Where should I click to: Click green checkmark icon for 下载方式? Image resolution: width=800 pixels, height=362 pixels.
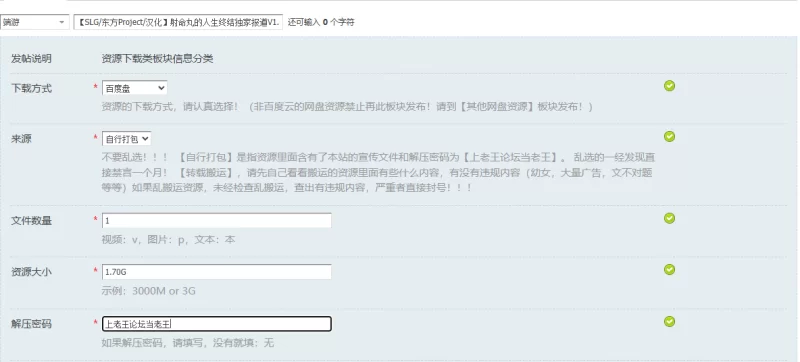[x=669, y=86]
